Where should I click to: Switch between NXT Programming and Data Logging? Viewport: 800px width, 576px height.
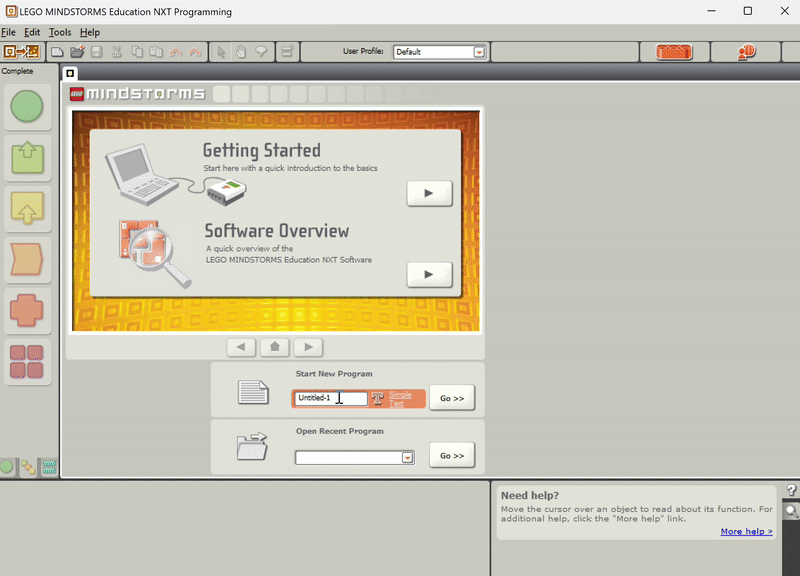(21, 52)
